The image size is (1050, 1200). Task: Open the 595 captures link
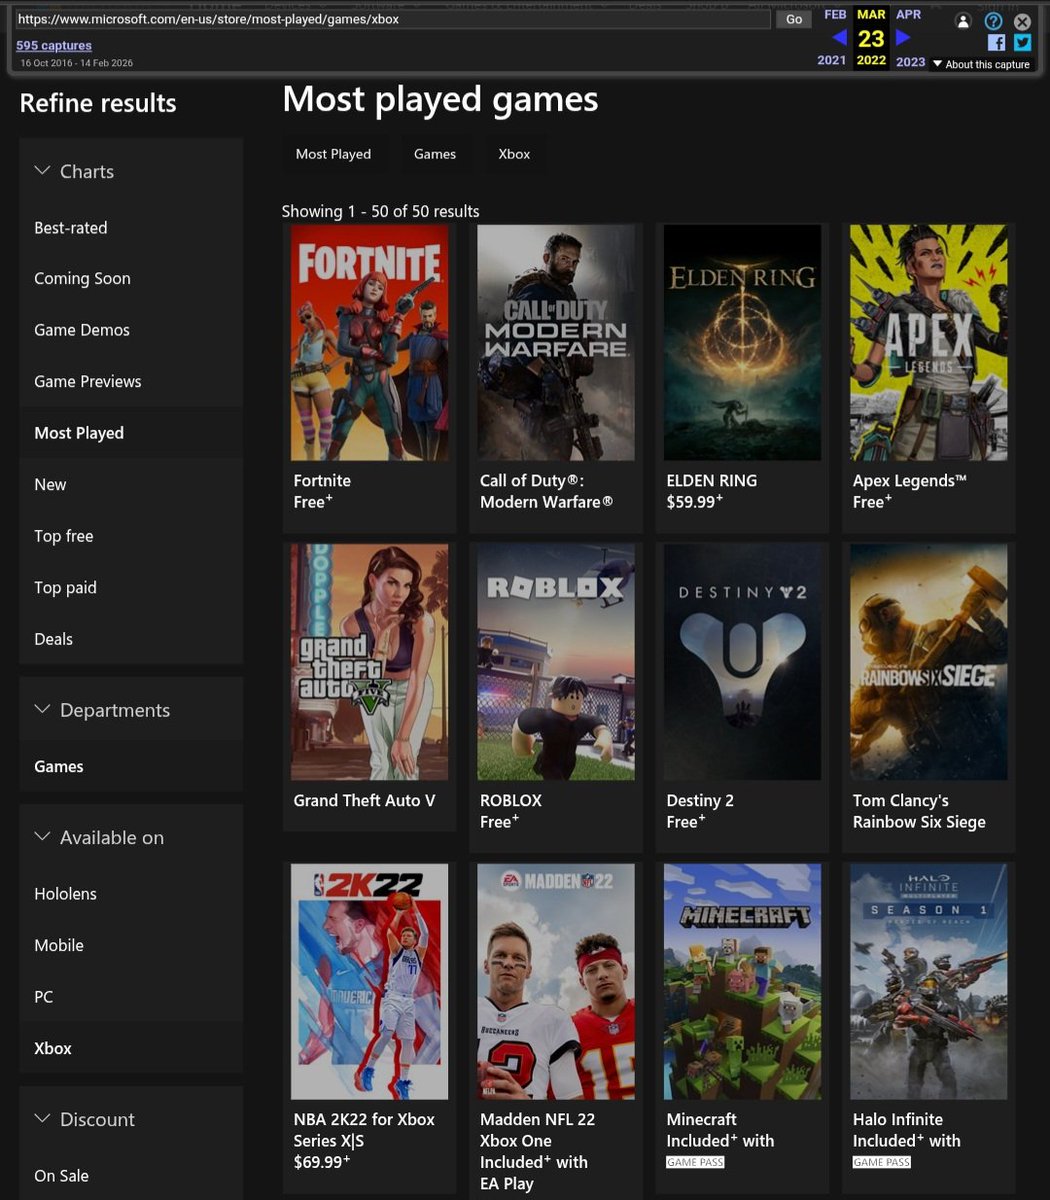[54, 45]
